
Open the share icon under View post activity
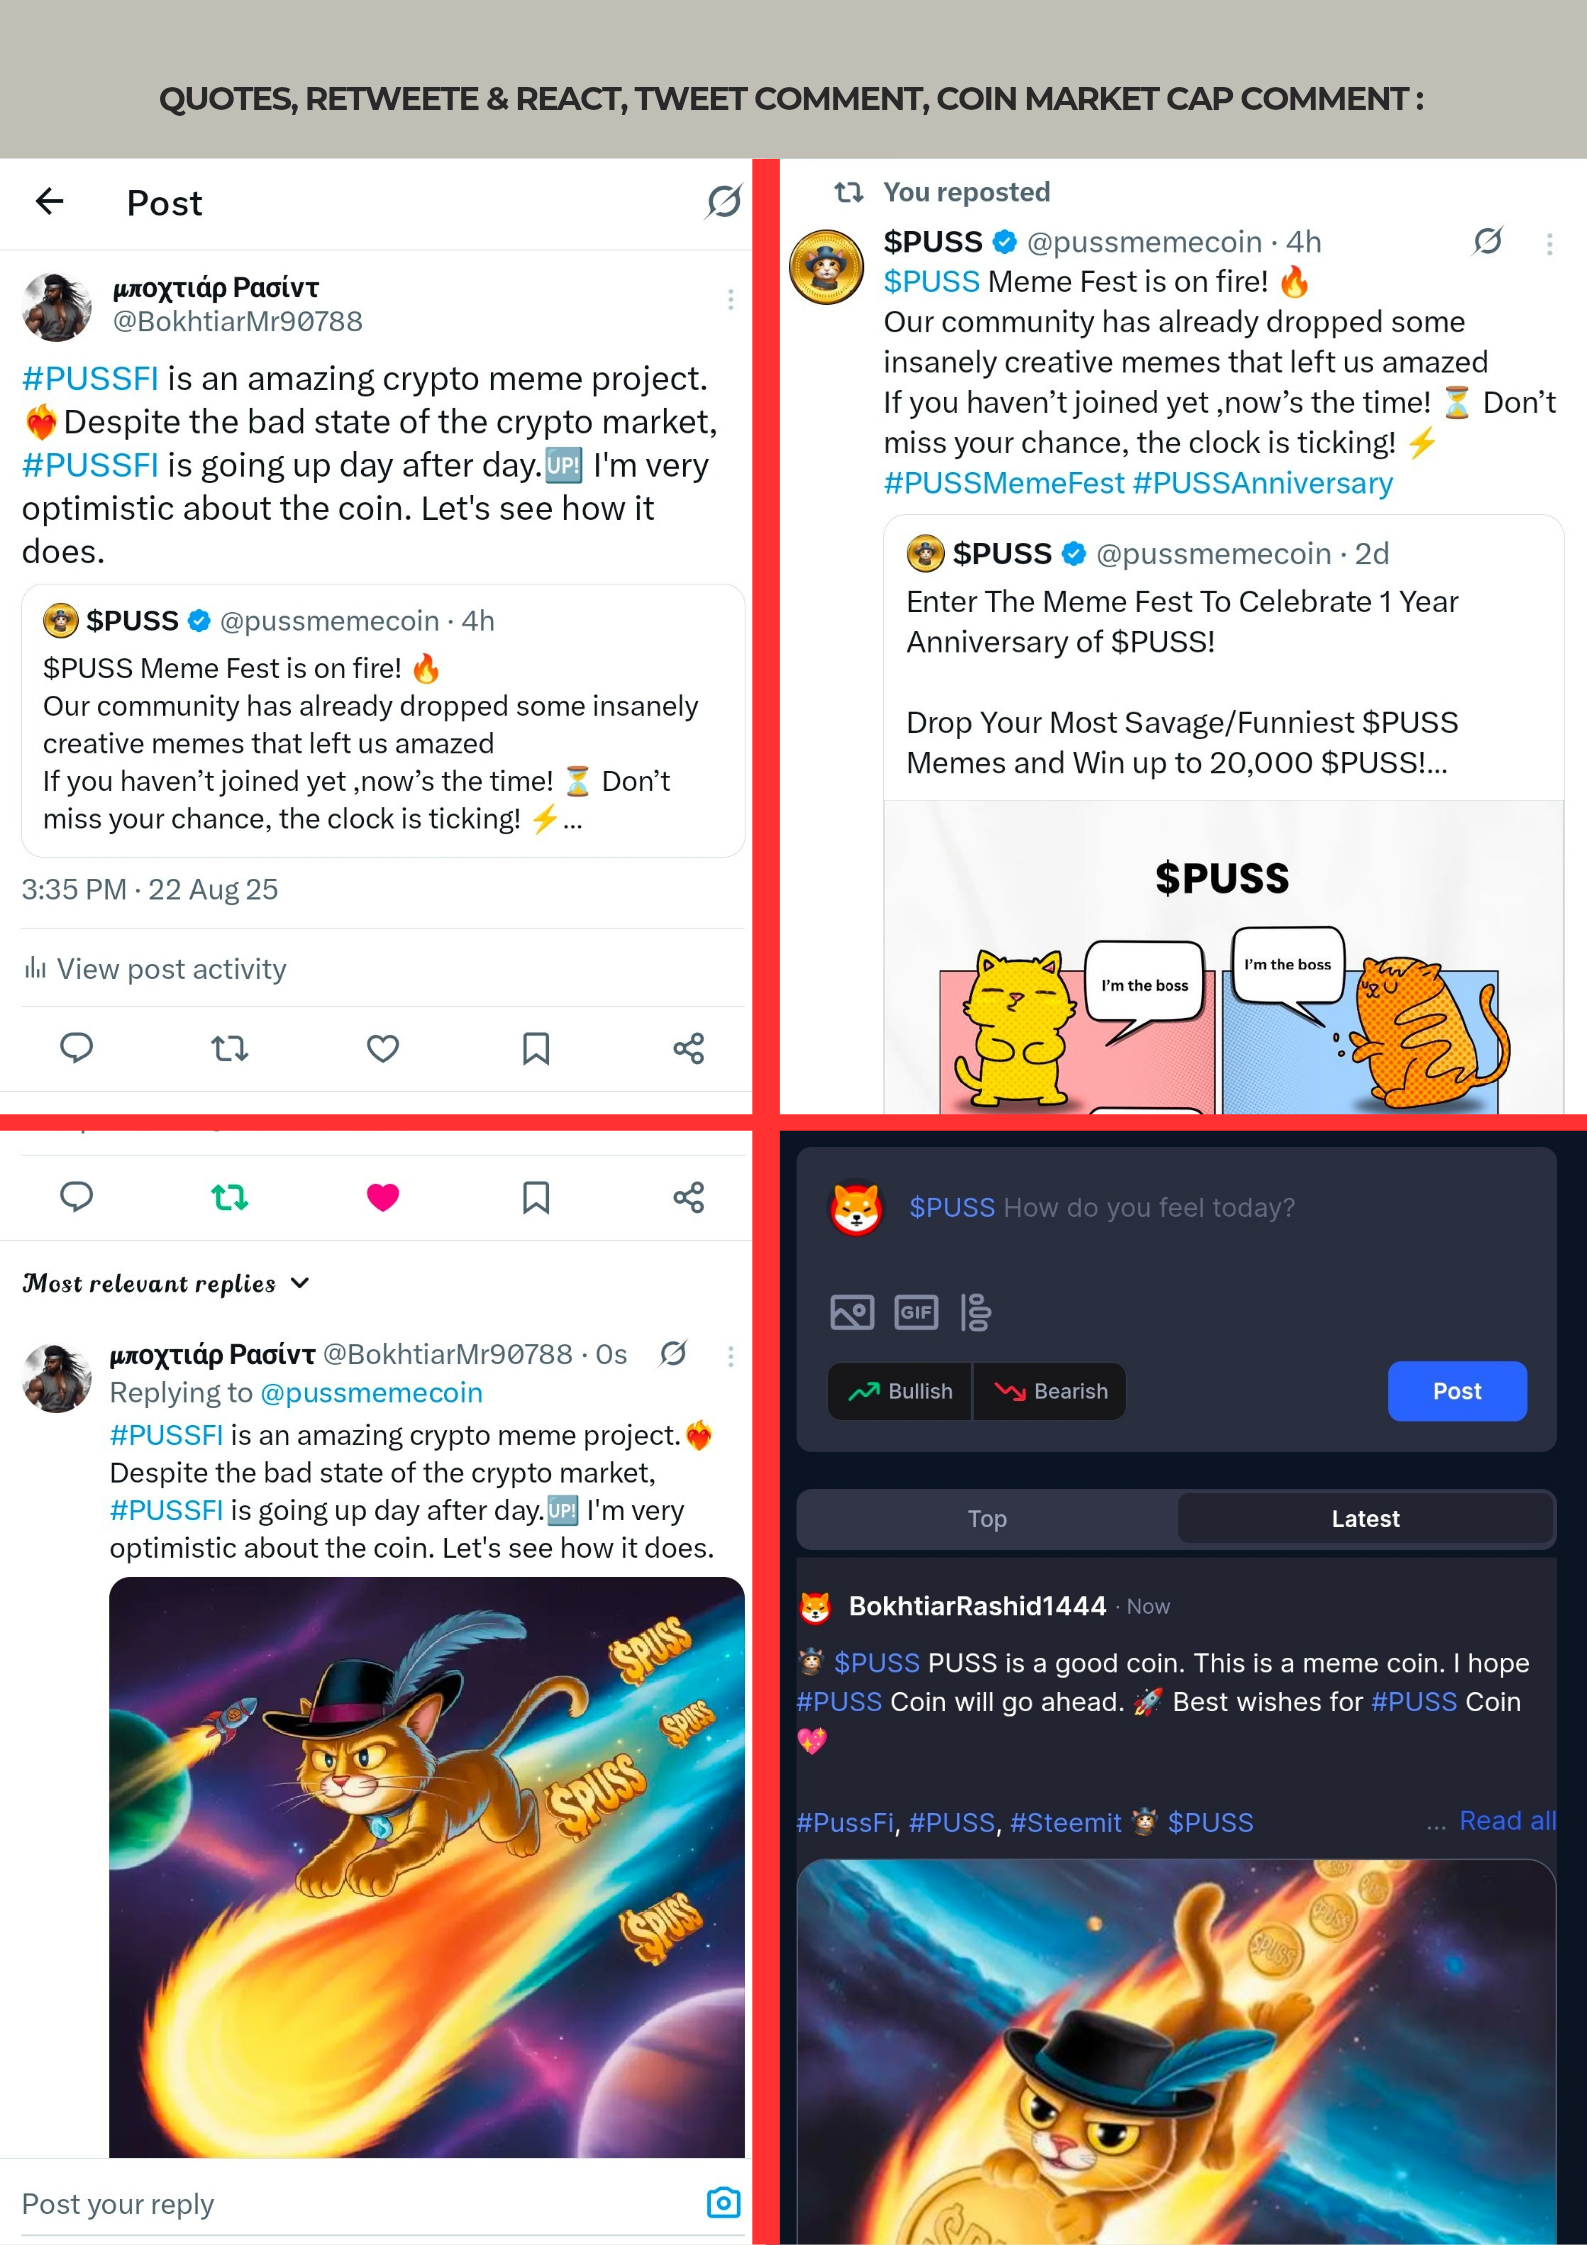click(688, 1048)
